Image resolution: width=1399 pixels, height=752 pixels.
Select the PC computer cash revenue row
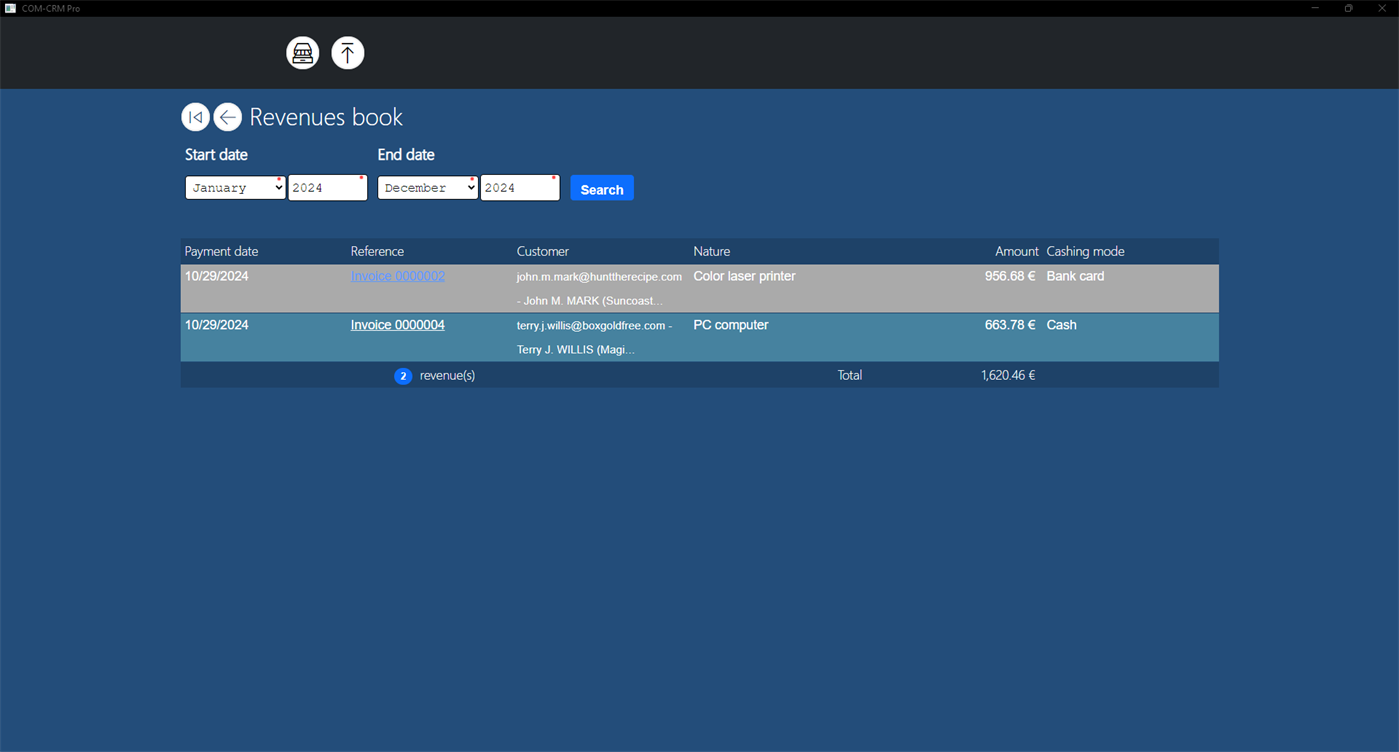coord(730,325)
